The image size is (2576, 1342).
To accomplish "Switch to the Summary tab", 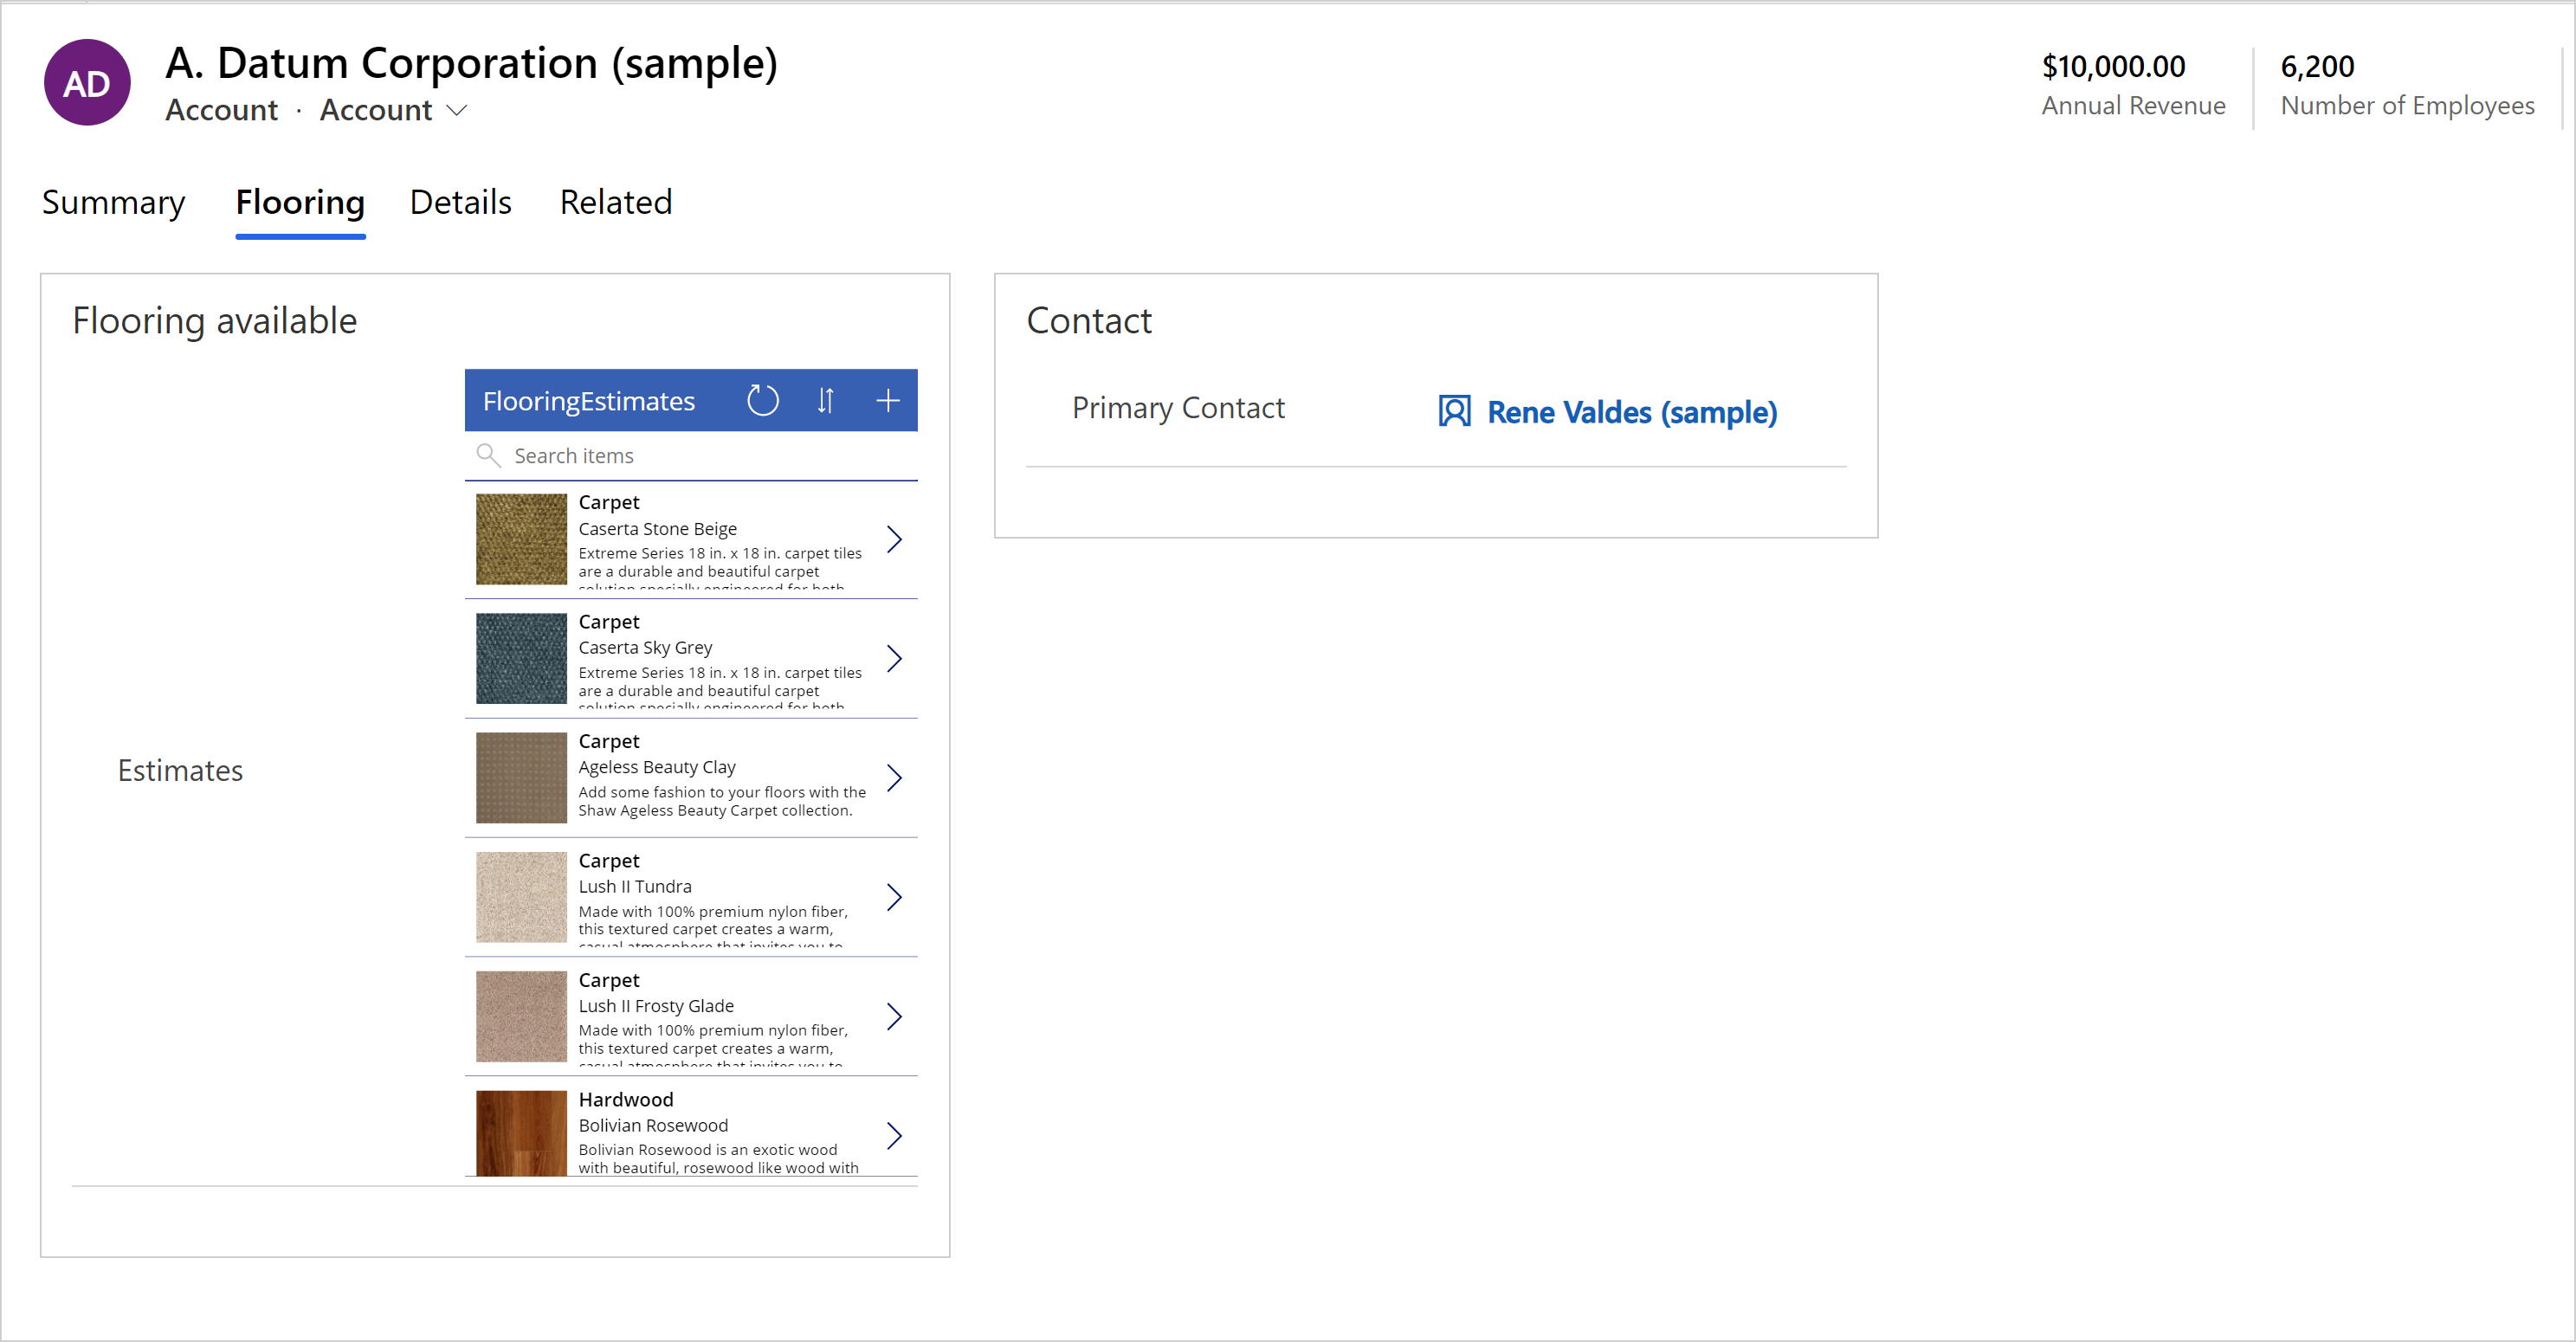I will coord(114,203).
